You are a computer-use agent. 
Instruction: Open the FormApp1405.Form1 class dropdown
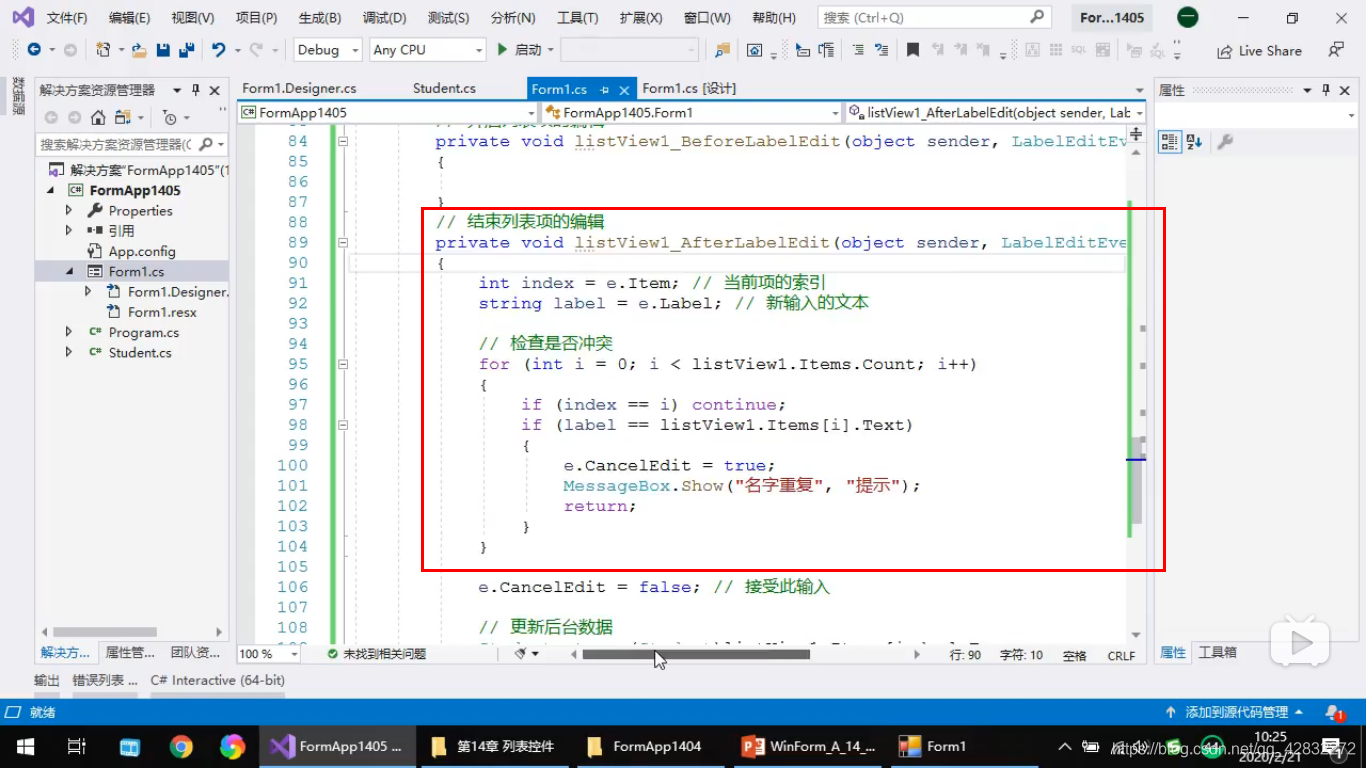pos(692,113)
